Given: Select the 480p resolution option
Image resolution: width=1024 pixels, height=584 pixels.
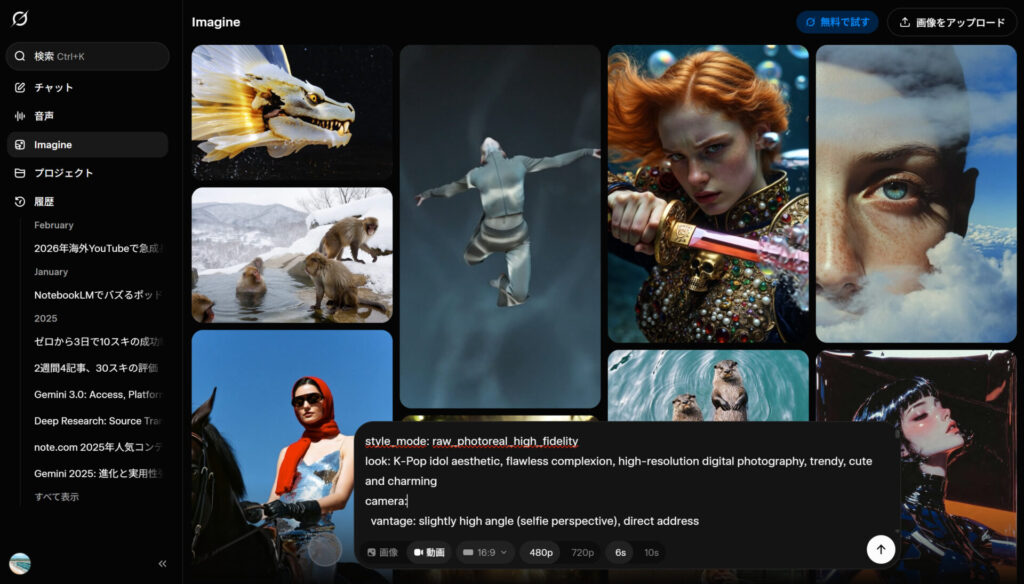Looking at the screenshot, I should pos(541,552).
